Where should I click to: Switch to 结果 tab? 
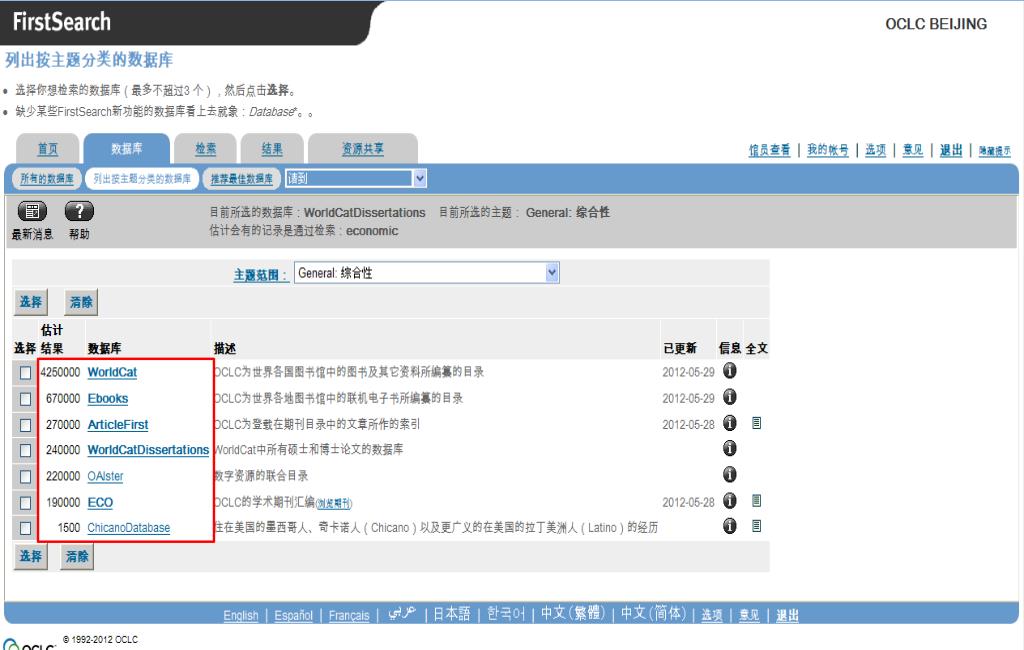[x=272, y=149]
